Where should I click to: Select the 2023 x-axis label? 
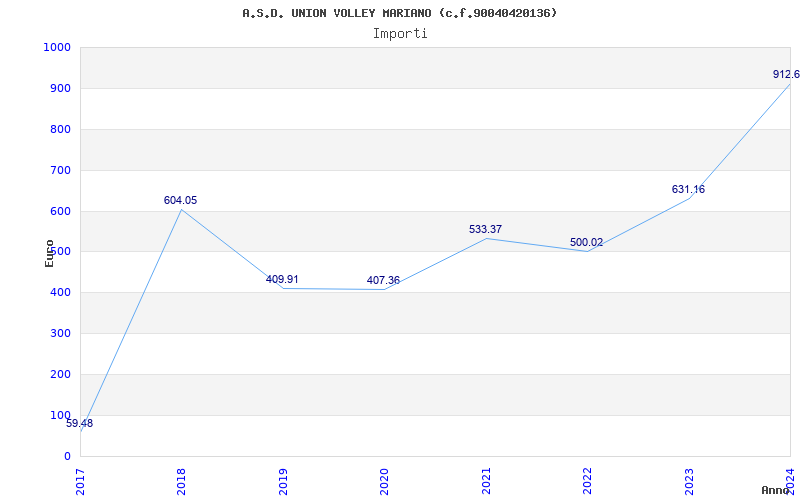[688, 478]
